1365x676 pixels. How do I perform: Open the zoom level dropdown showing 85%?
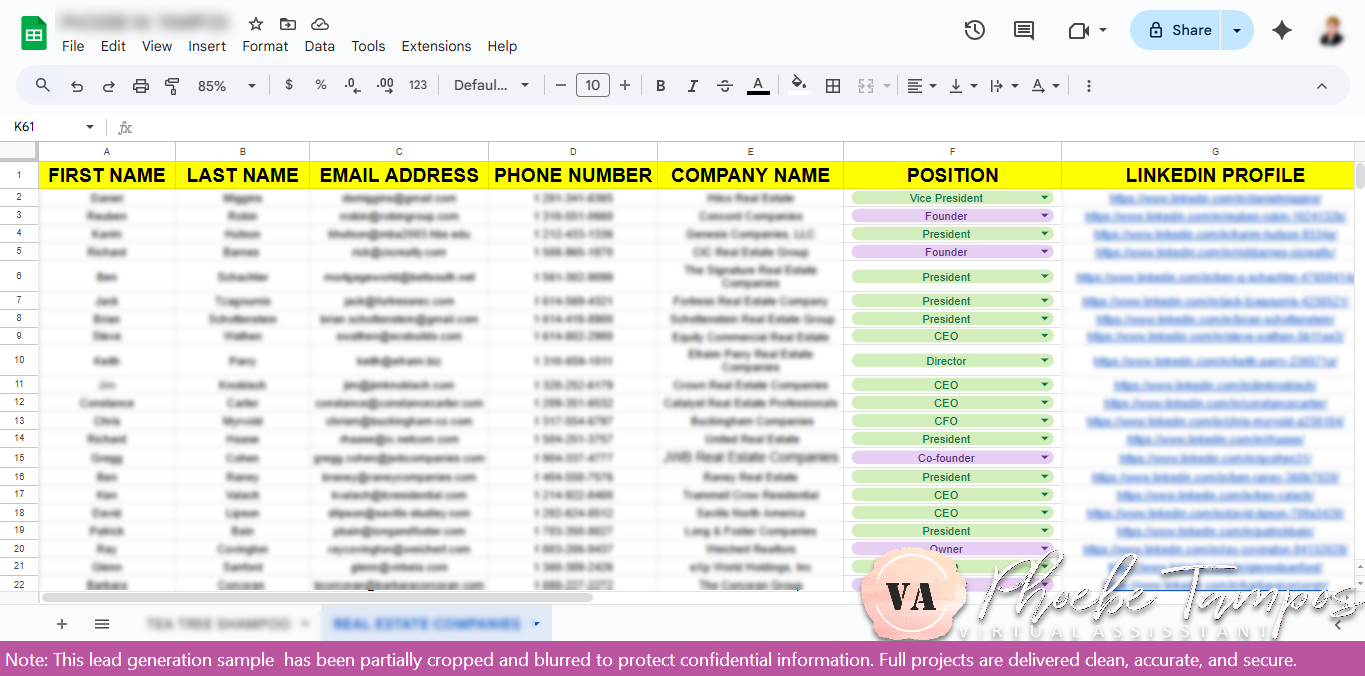click(x=222, y=85)
